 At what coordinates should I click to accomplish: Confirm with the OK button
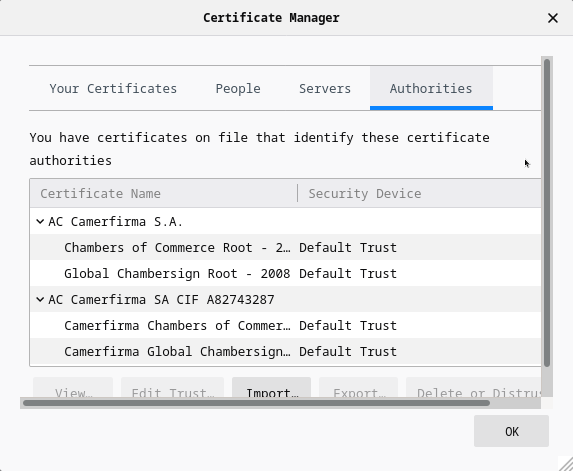[x=511, y=431]
